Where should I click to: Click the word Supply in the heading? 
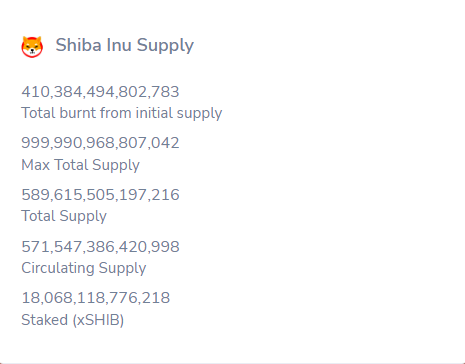[x=165, y=46]
